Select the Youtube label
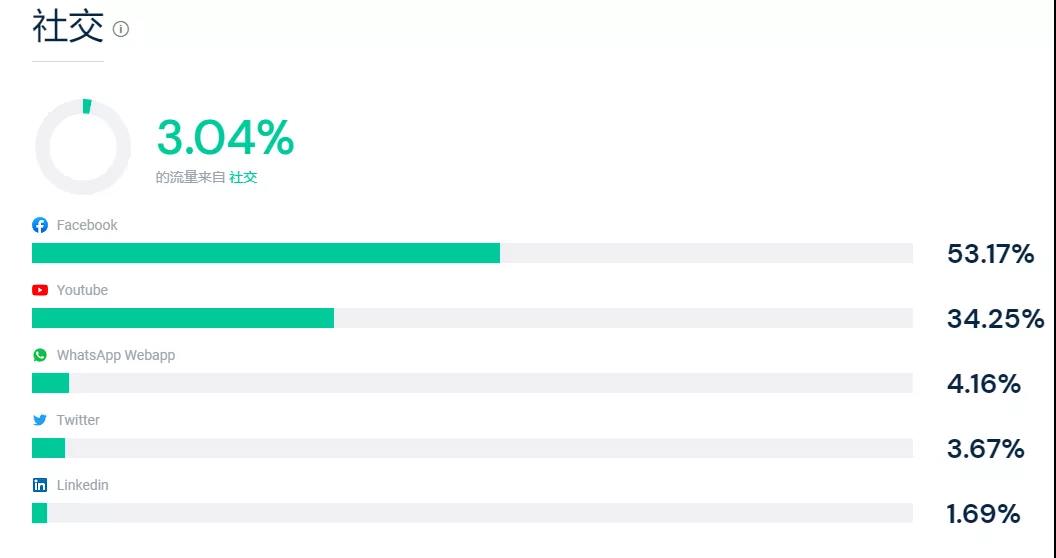 pyautogui.click(x=82, y=290)
